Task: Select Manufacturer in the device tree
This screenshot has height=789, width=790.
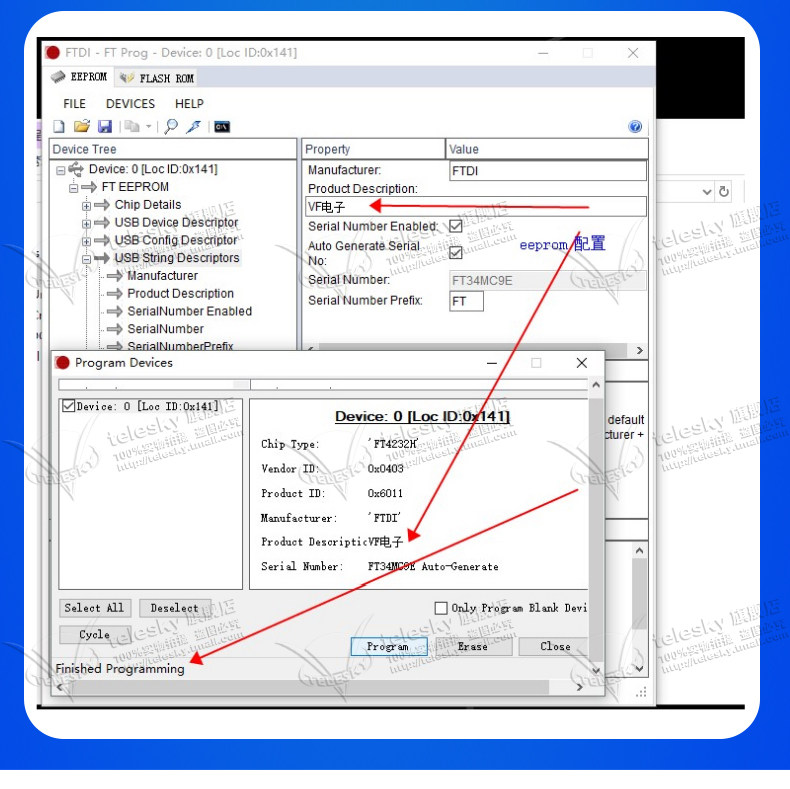Action: coord(162,276)
